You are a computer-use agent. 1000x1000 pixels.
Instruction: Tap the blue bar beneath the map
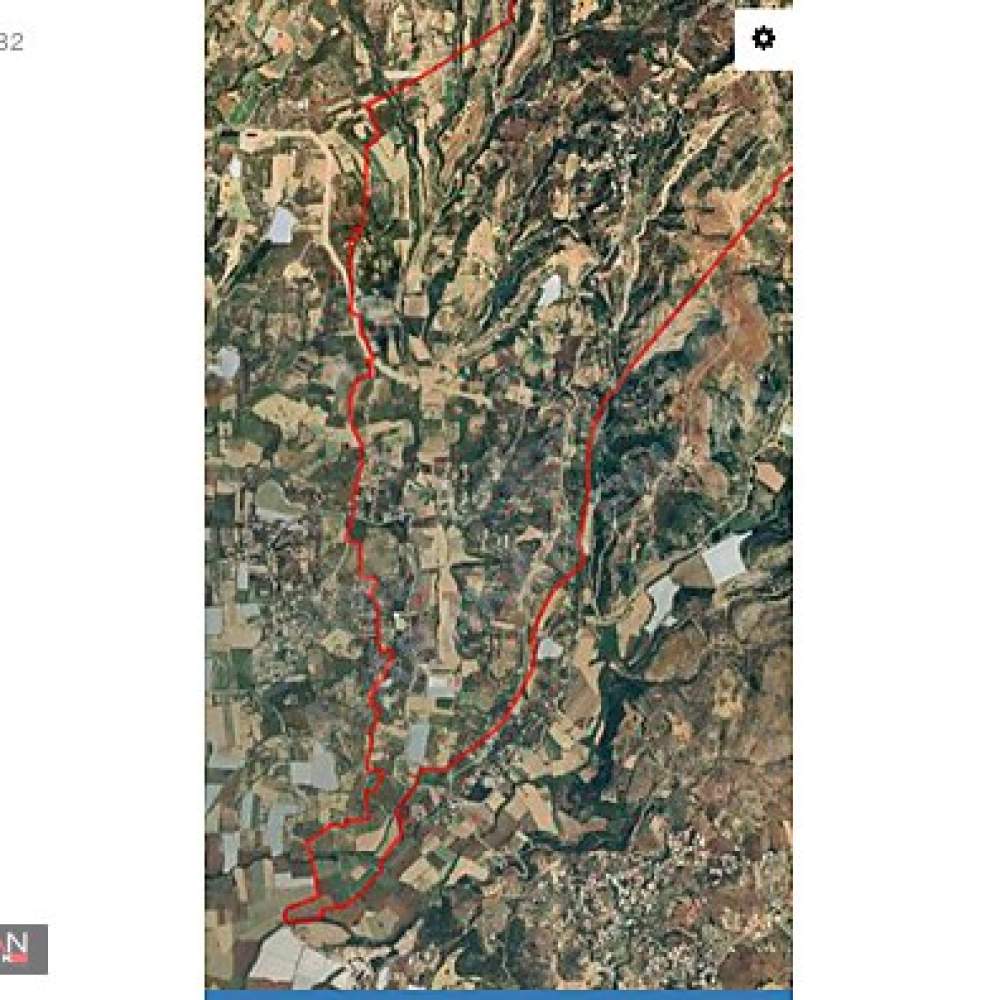(x=498, y=995)
